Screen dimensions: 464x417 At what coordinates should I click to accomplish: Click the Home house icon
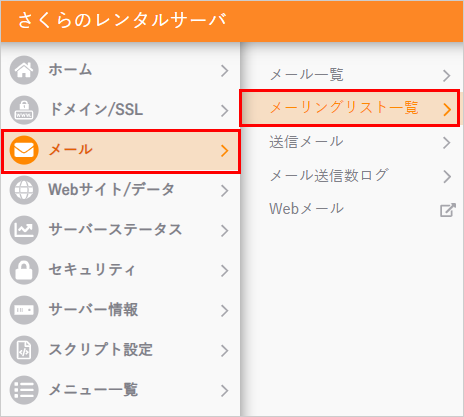[x=24, y=70]
